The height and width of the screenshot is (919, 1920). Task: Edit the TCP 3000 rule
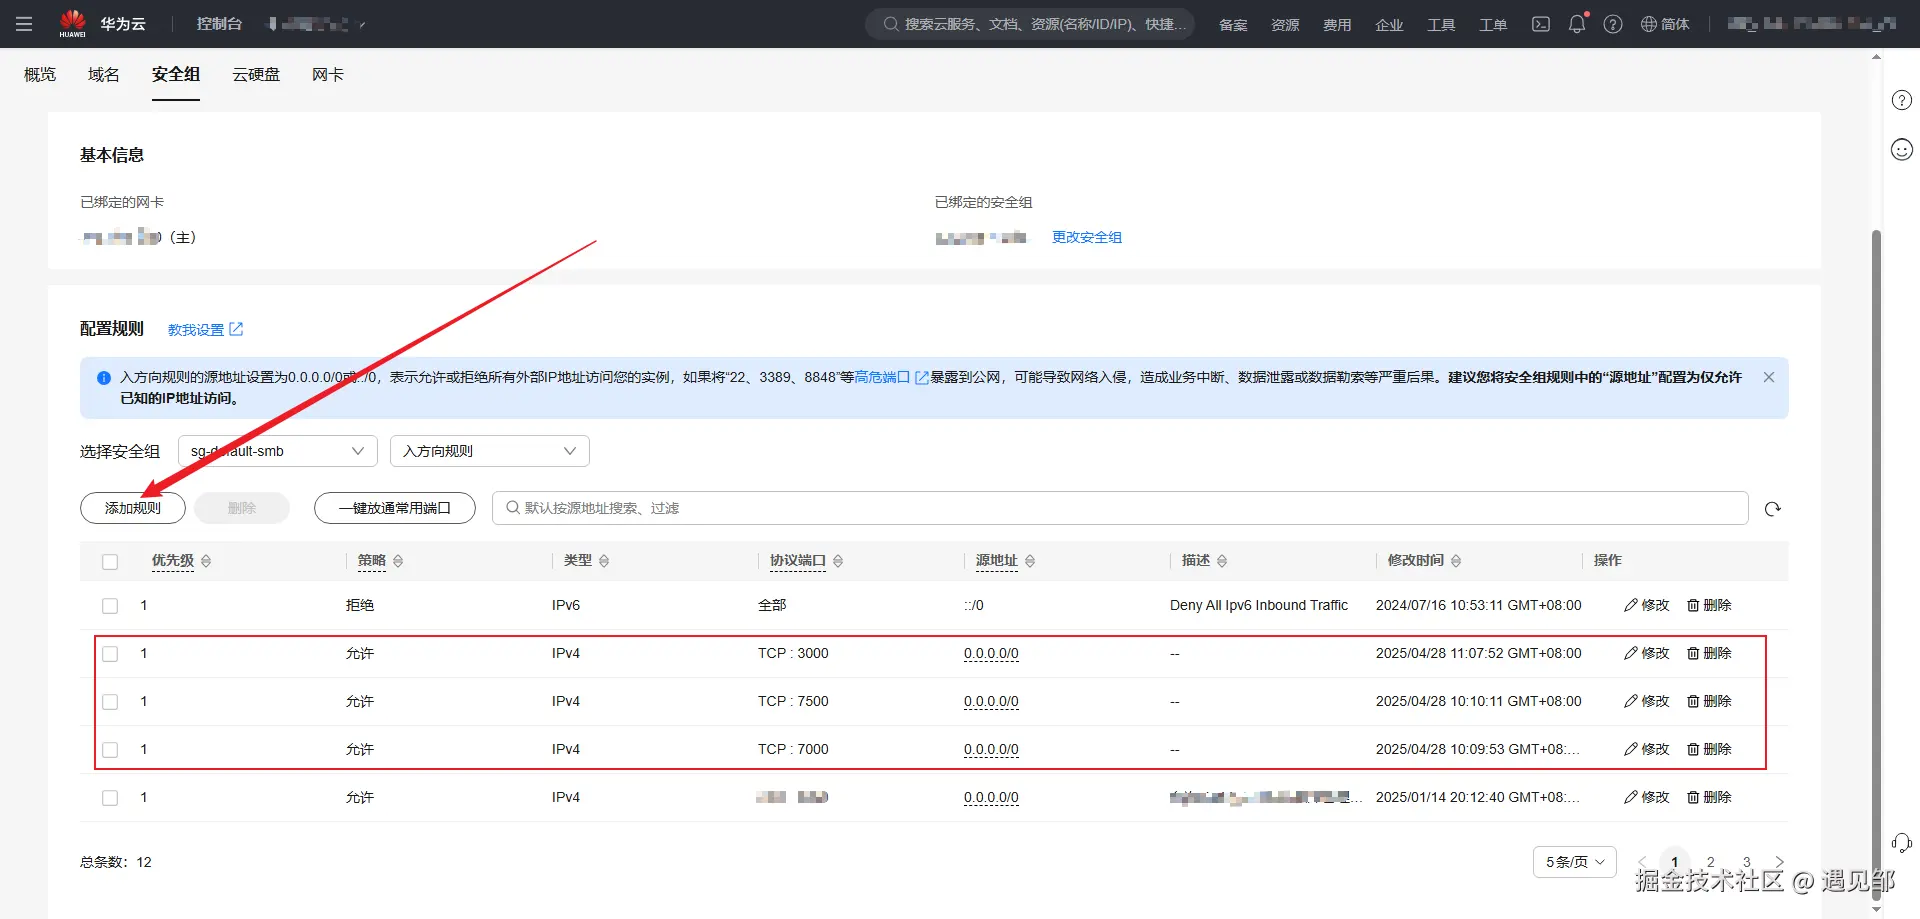[1647, 653]
